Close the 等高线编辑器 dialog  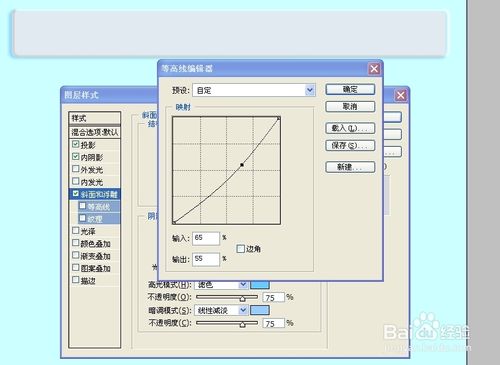pos(374,69)
